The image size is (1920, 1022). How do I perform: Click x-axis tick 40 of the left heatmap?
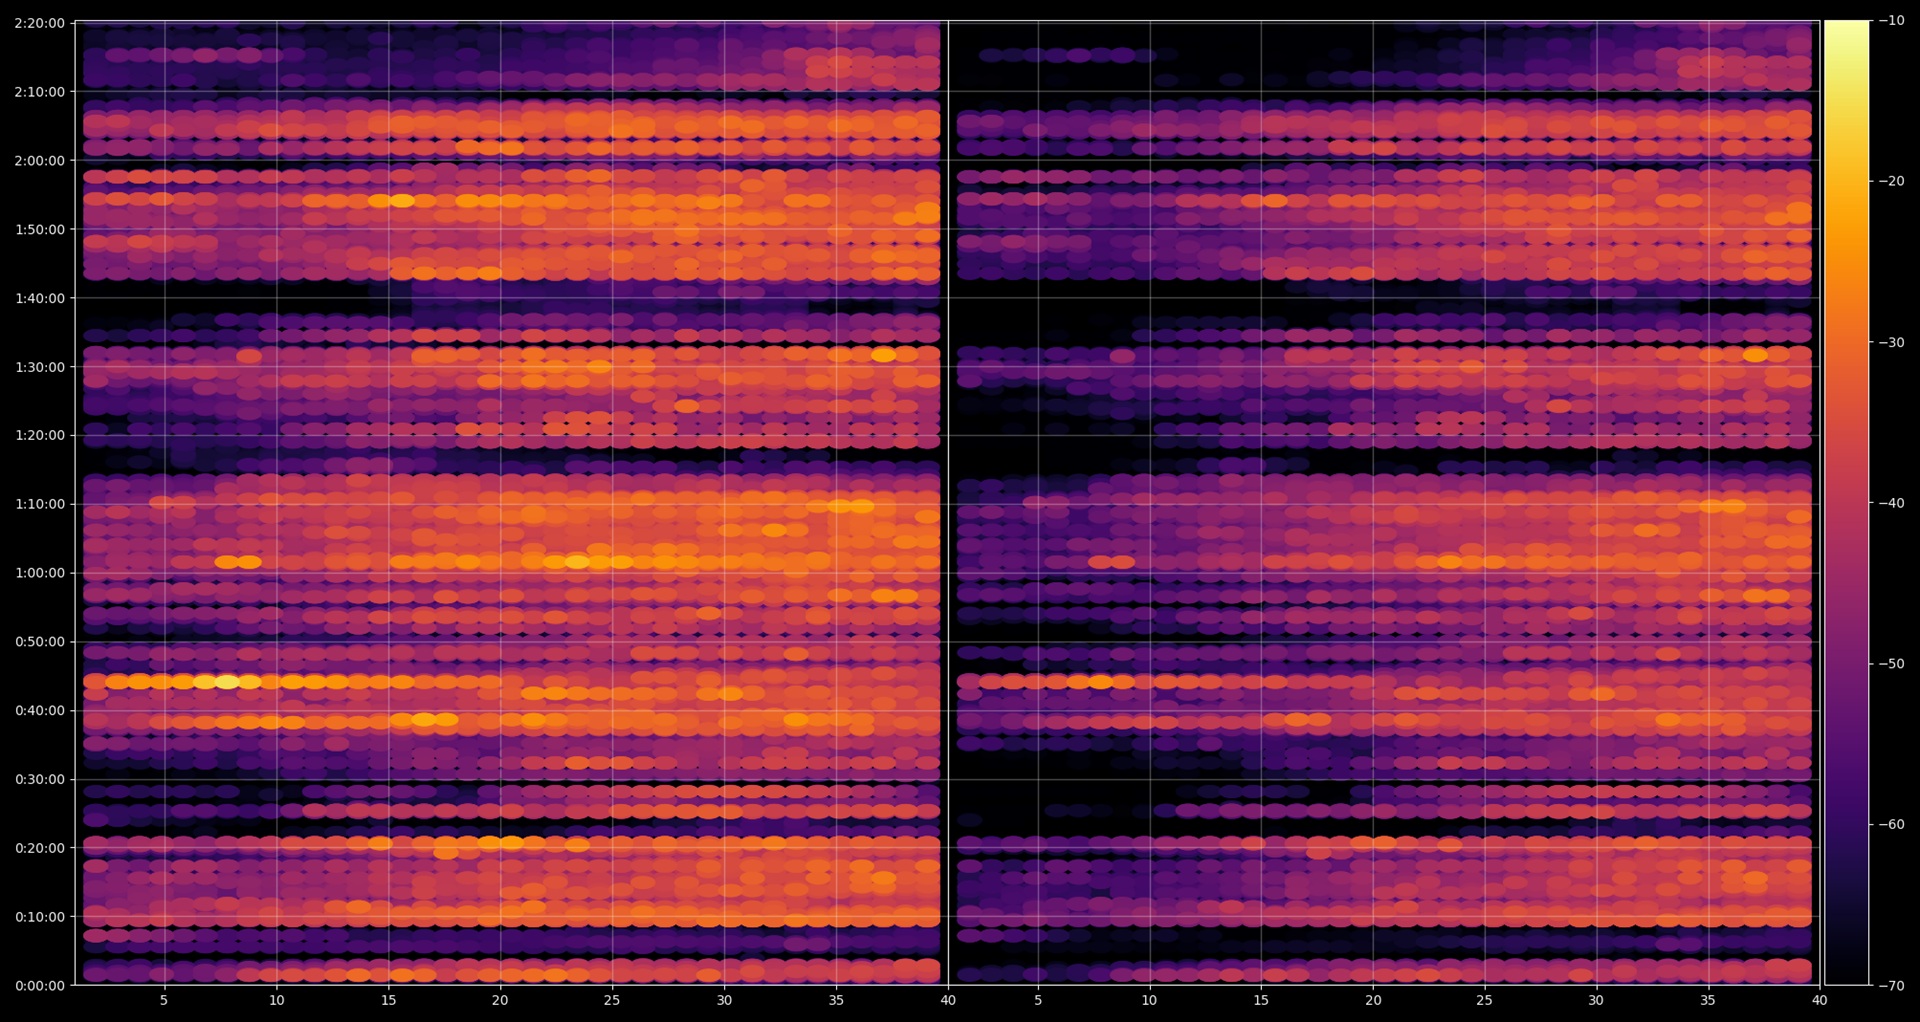(x=948, y=1000)
